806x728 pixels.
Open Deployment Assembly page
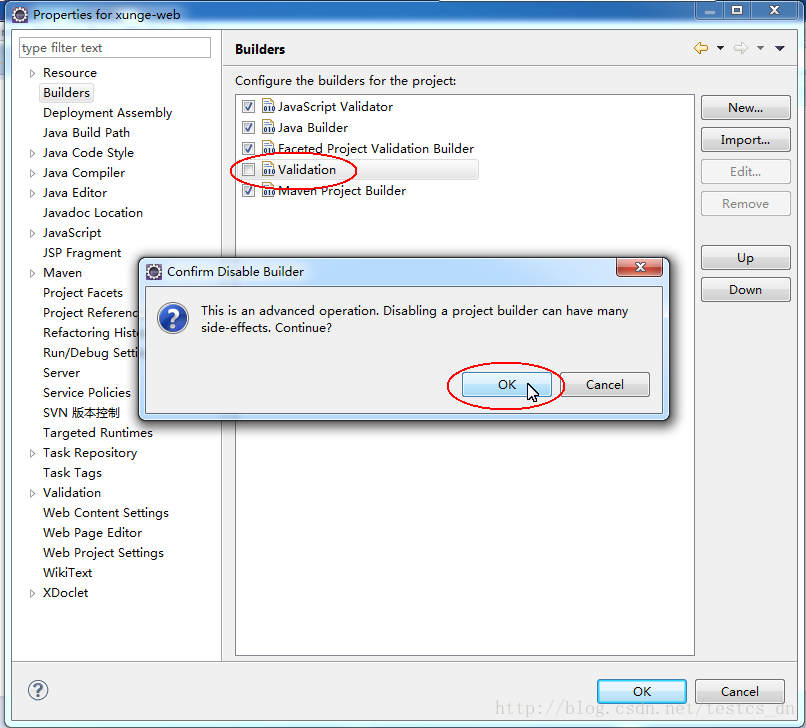point(107,113)
